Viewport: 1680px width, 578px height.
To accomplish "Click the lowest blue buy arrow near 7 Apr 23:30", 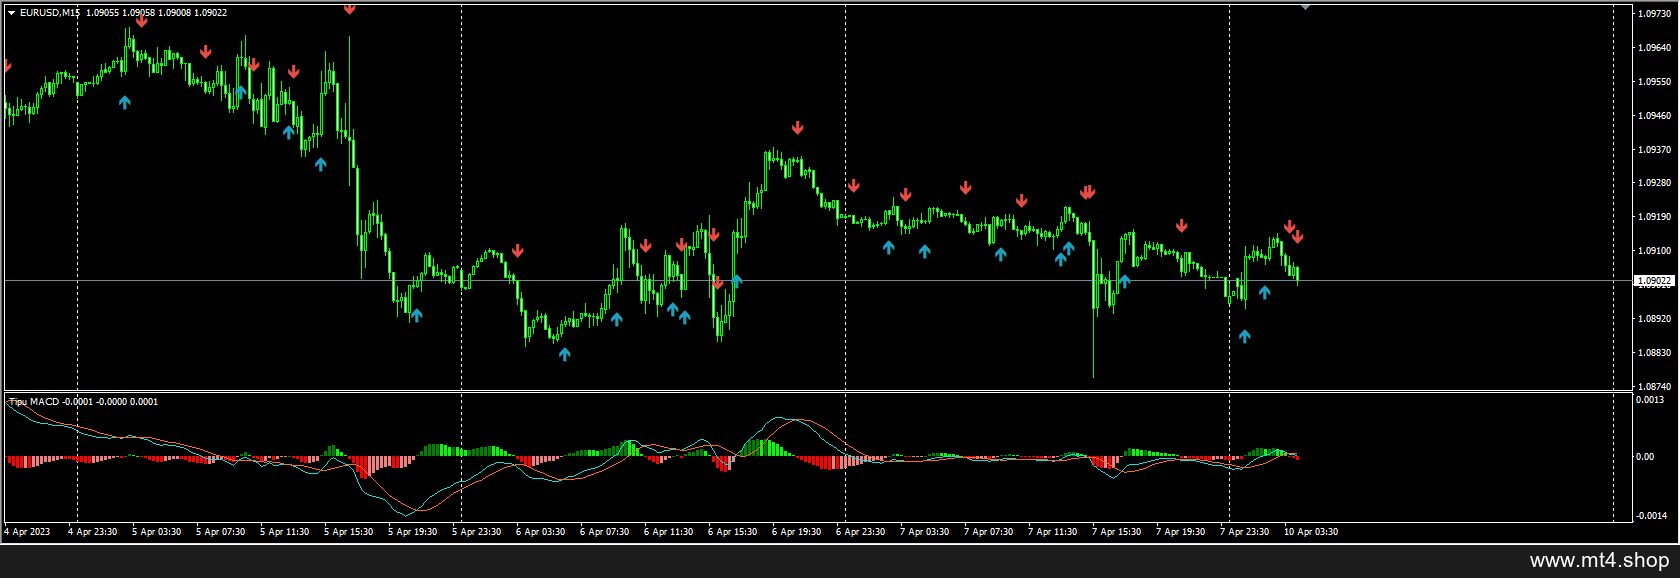I will 1245,336.
